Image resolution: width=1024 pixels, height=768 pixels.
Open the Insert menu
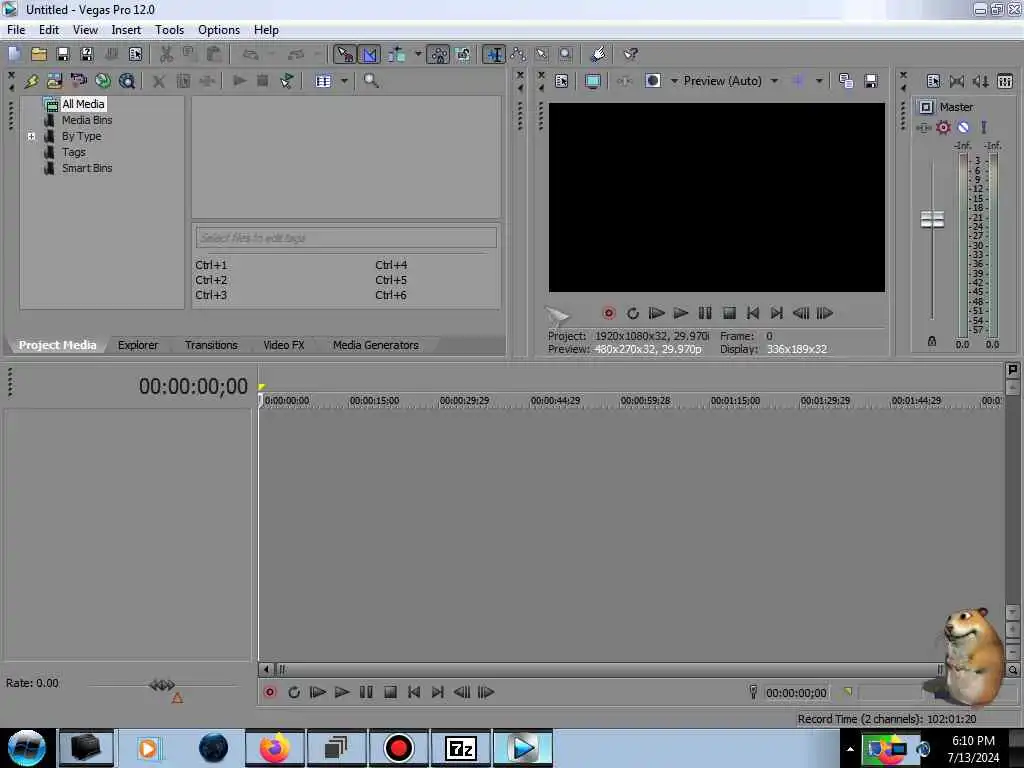[126, 30]
